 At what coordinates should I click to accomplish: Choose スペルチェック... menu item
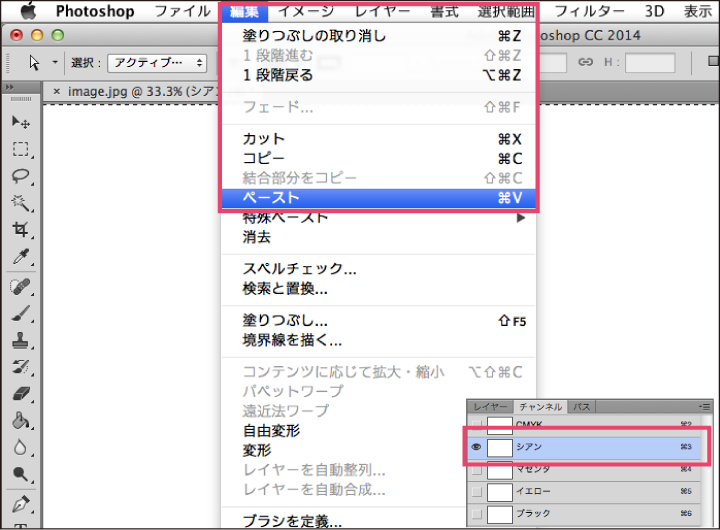pos(378,268)
